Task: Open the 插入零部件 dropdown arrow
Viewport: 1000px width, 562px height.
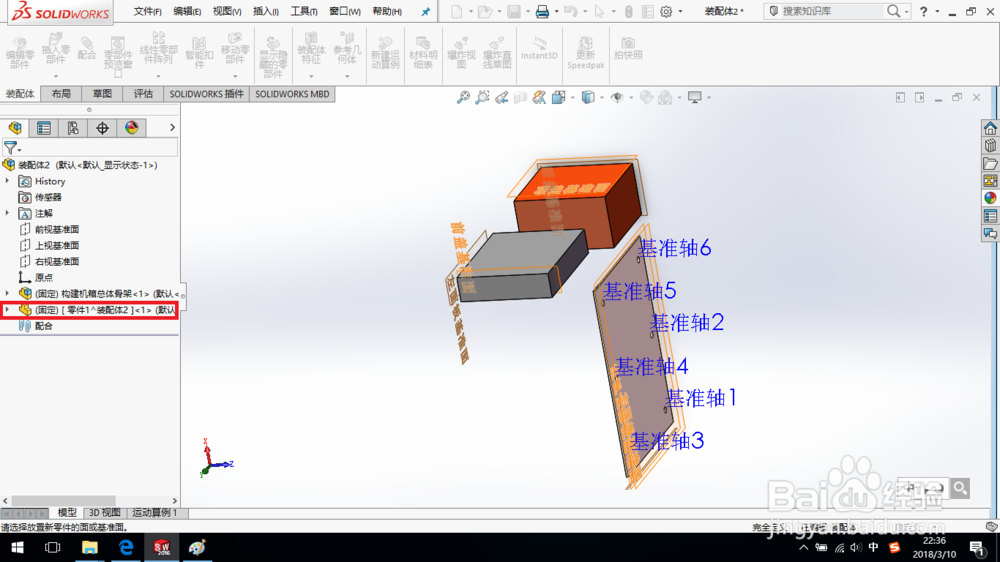Action: [55, 76]
